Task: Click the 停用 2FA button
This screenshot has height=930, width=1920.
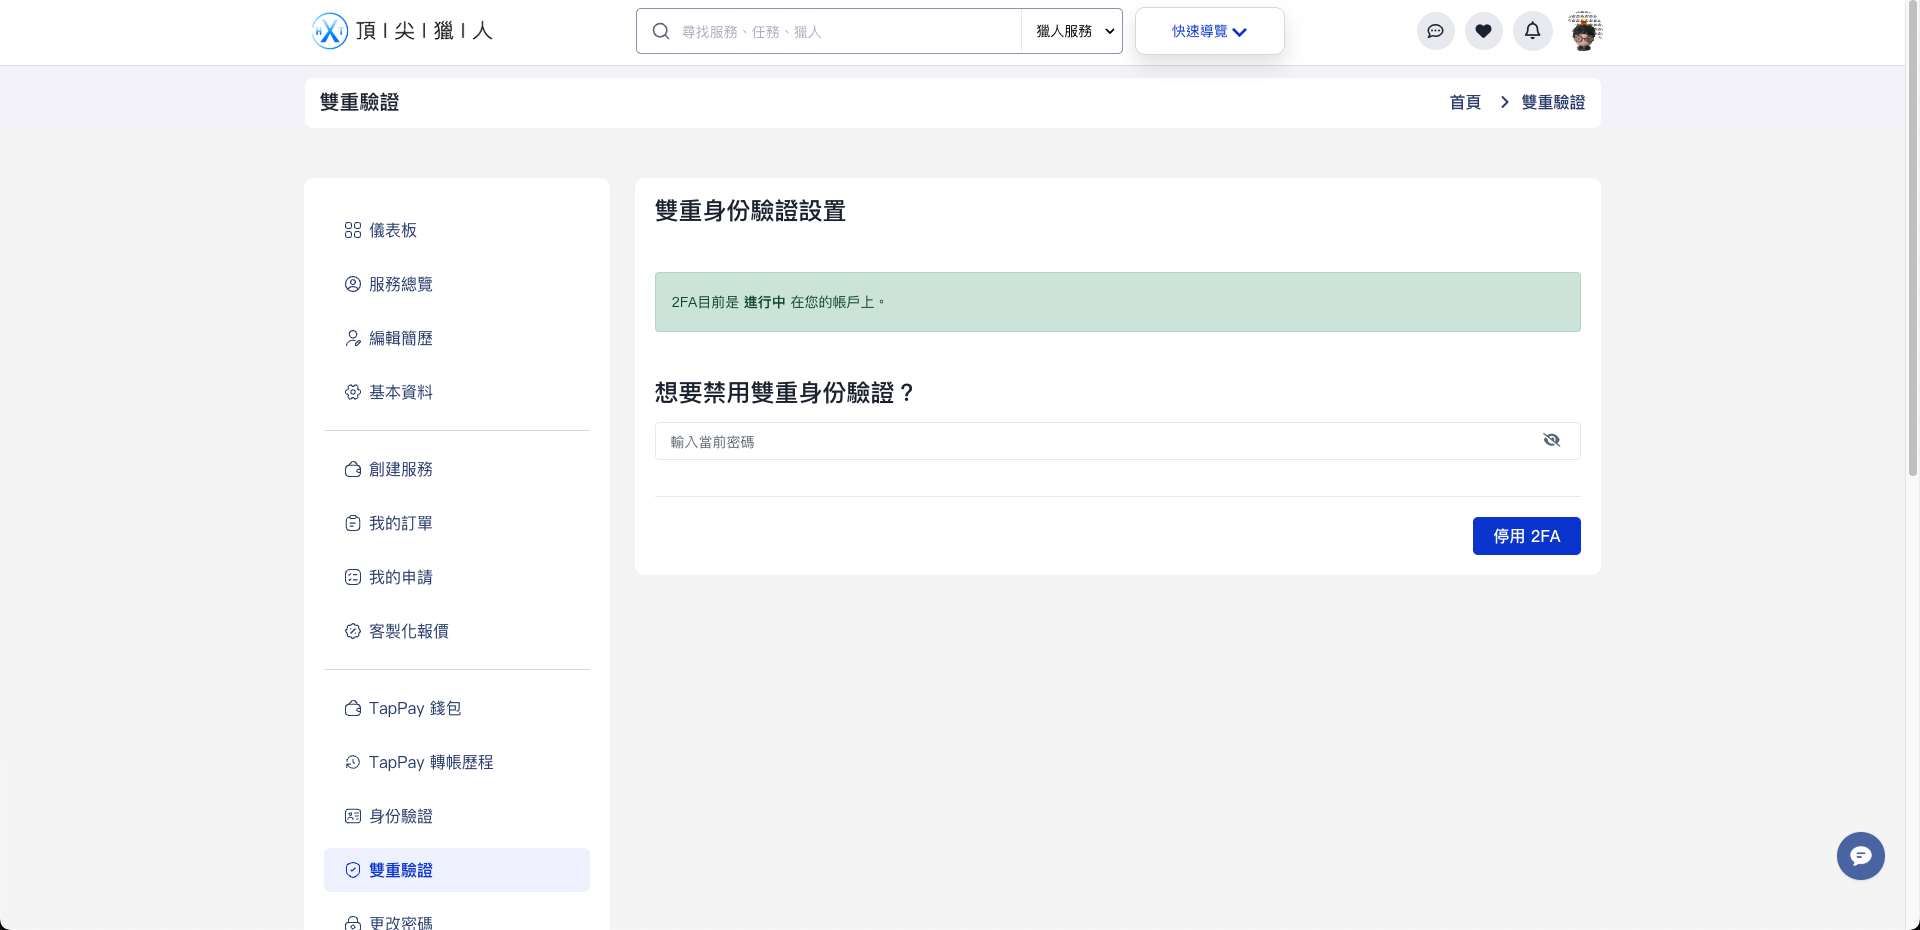Action: 1526,536
